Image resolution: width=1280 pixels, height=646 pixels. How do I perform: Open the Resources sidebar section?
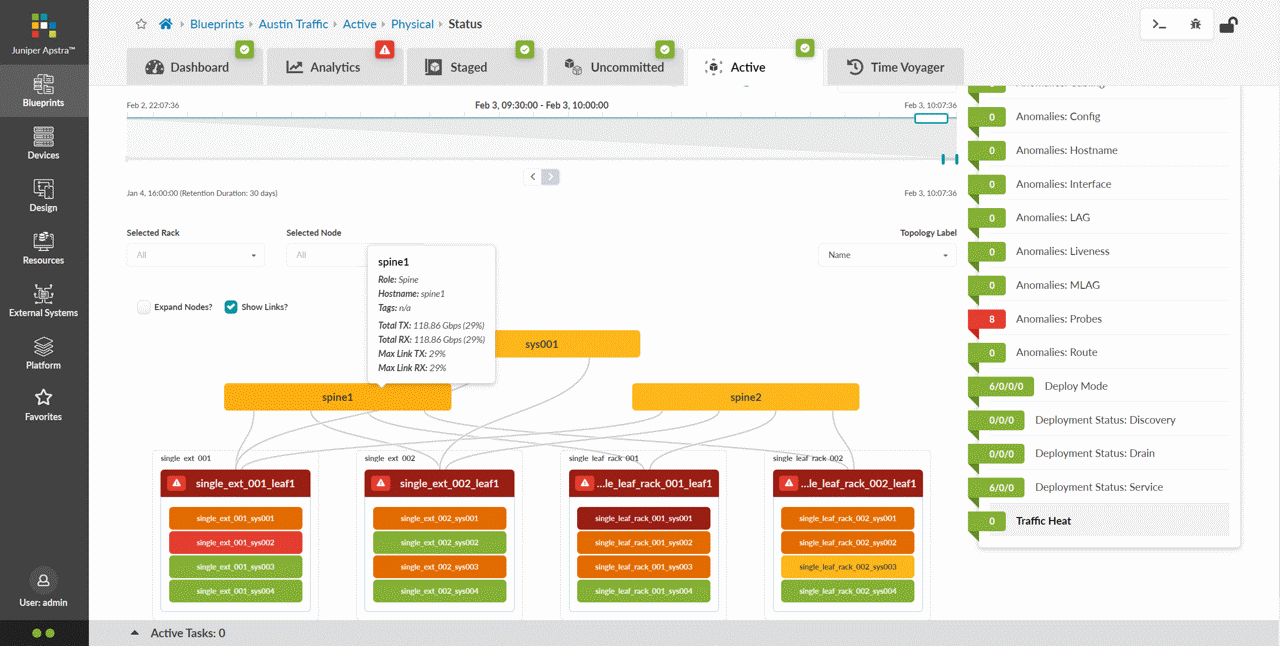43,248
